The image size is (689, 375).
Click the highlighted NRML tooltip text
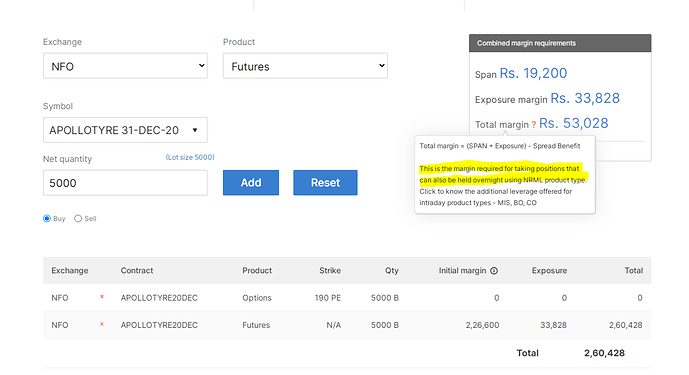point(503,174)
